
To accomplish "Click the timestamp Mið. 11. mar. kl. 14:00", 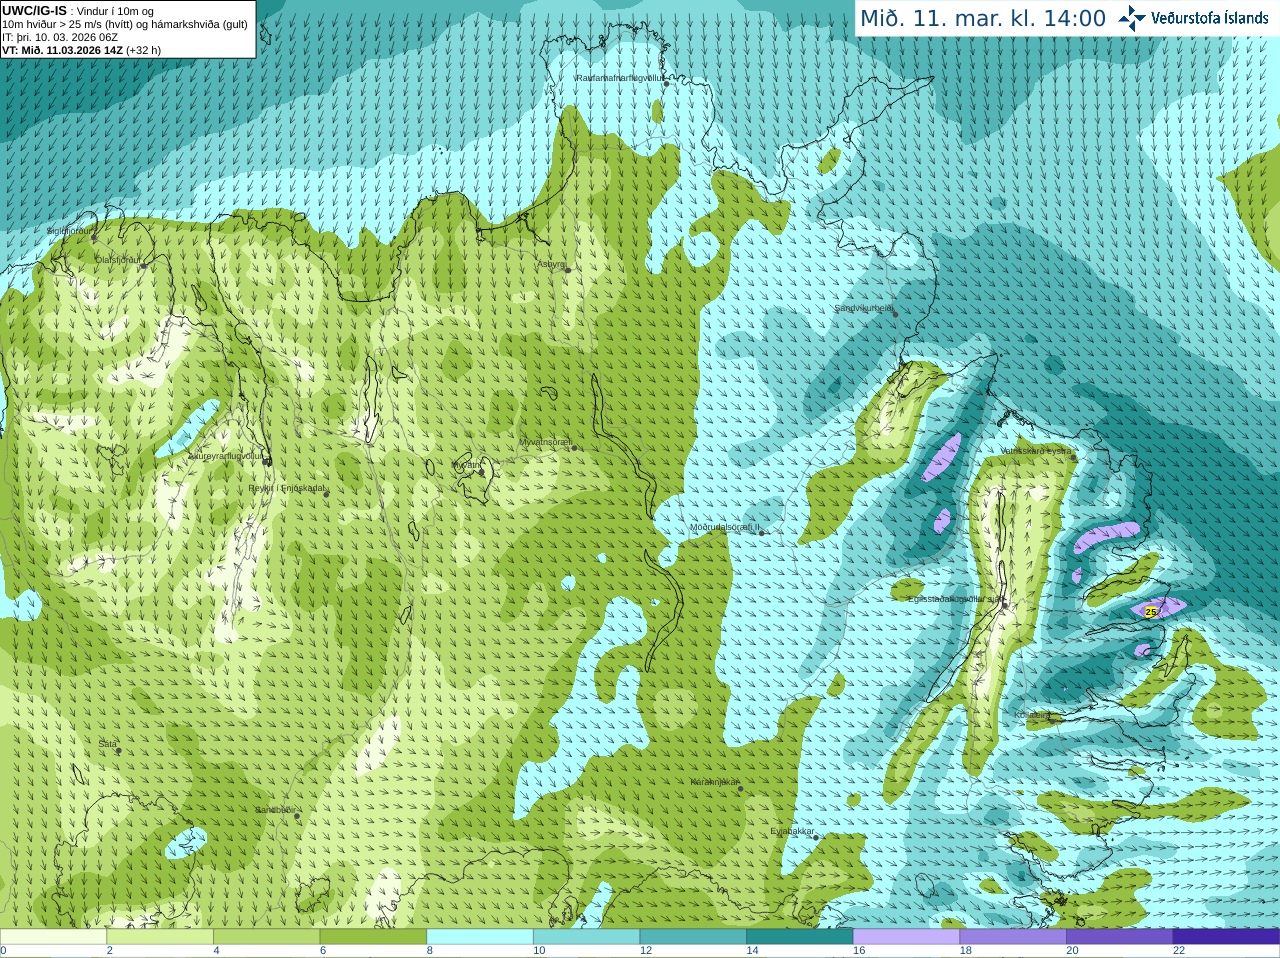I will tap(982, 18).
